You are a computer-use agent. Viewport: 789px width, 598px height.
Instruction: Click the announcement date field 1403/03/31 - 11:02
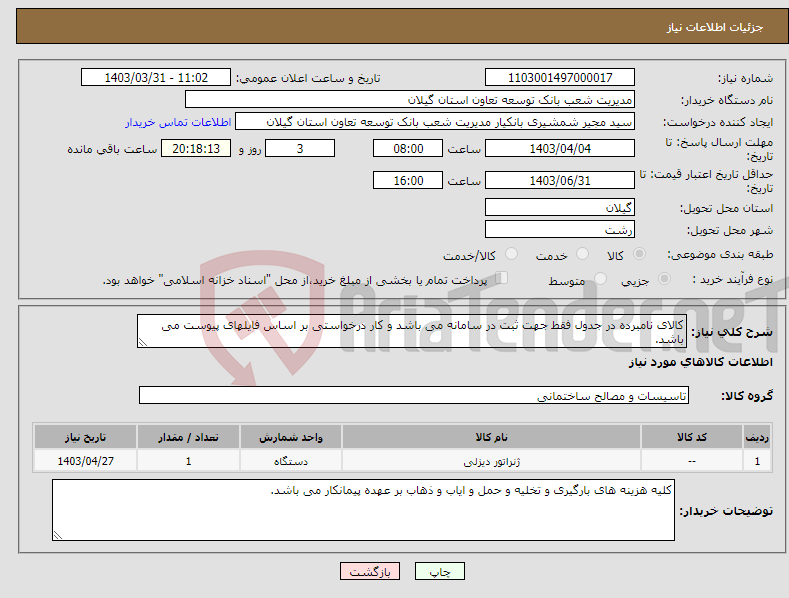155,78
